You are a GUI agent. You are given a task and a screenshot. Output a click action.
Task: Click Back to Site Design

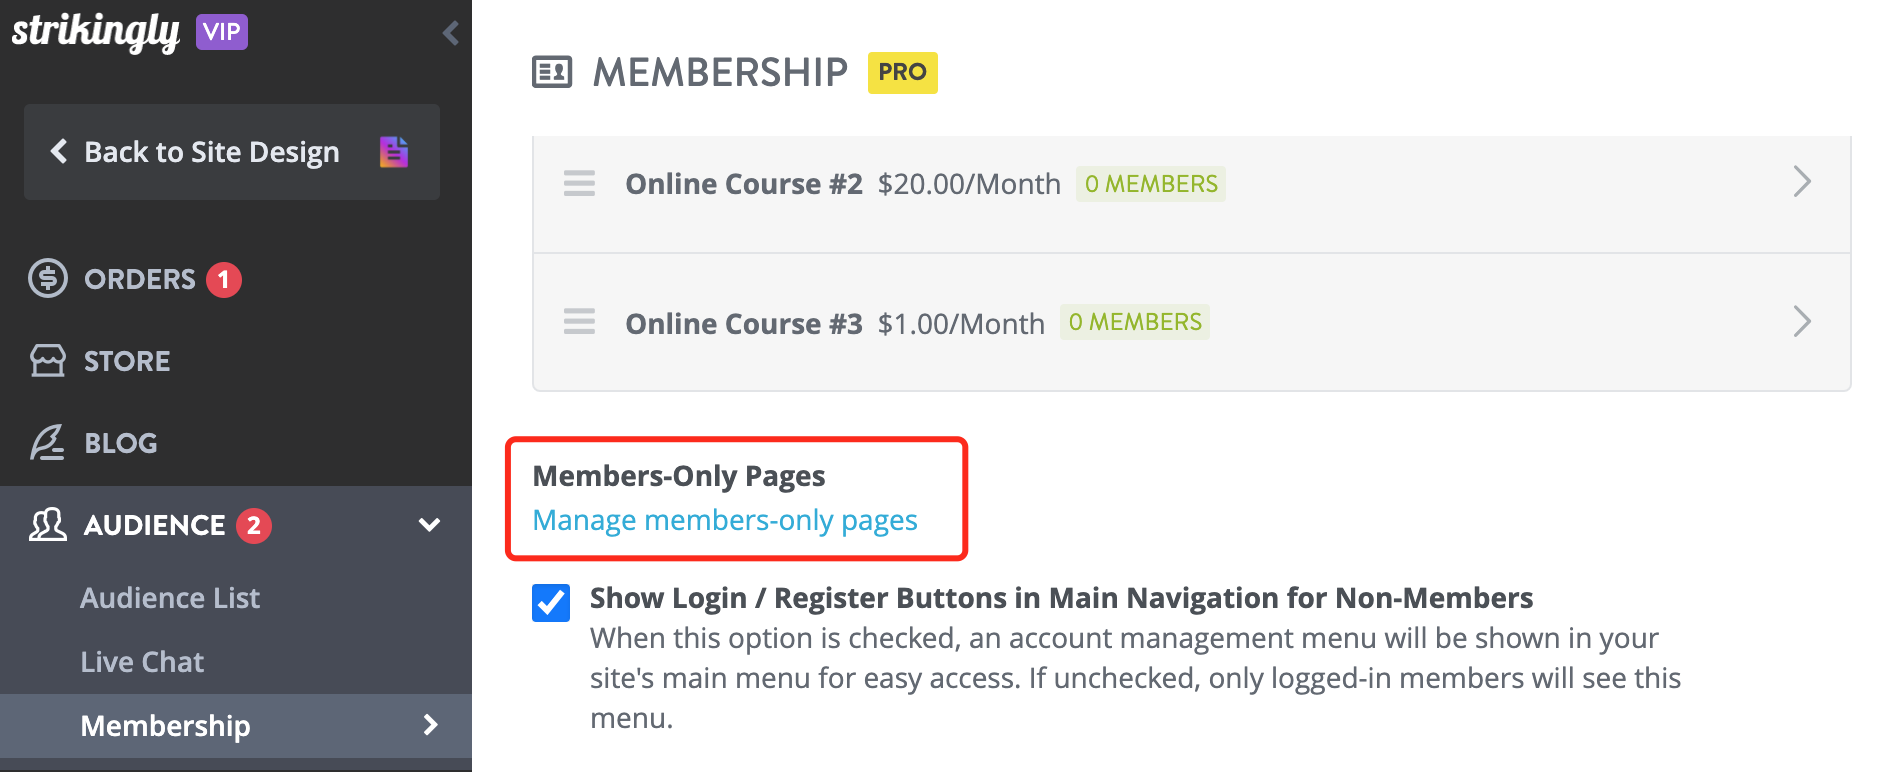tap(211, 151)
